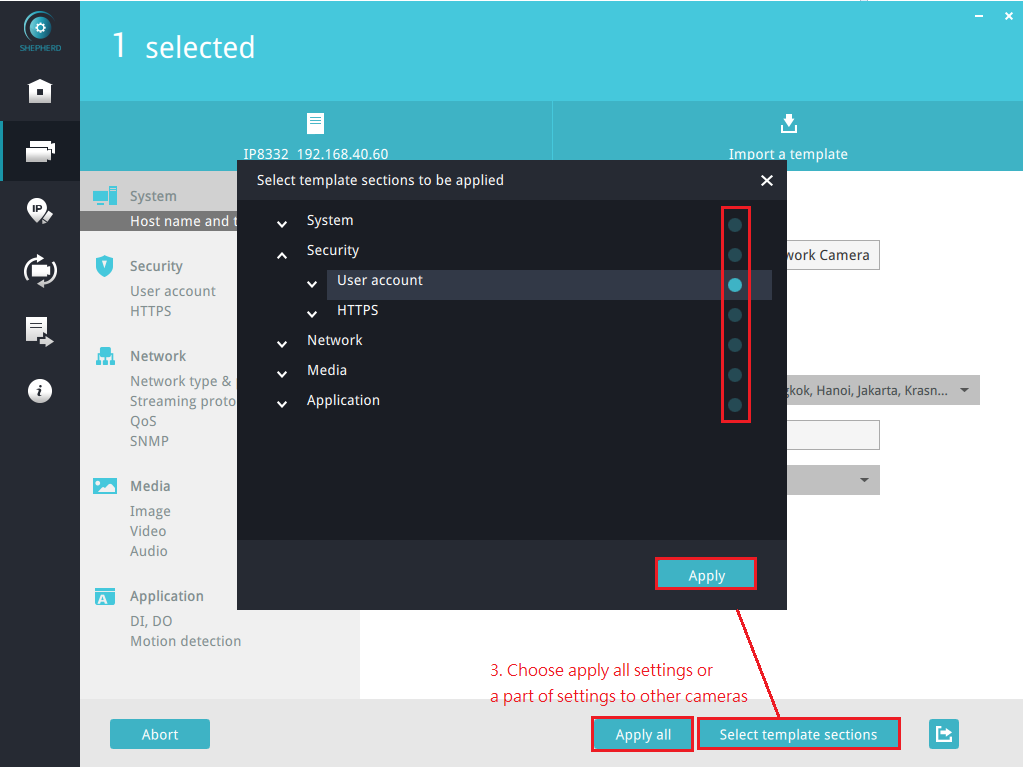Close the template sections dialog

click(766, 181)
